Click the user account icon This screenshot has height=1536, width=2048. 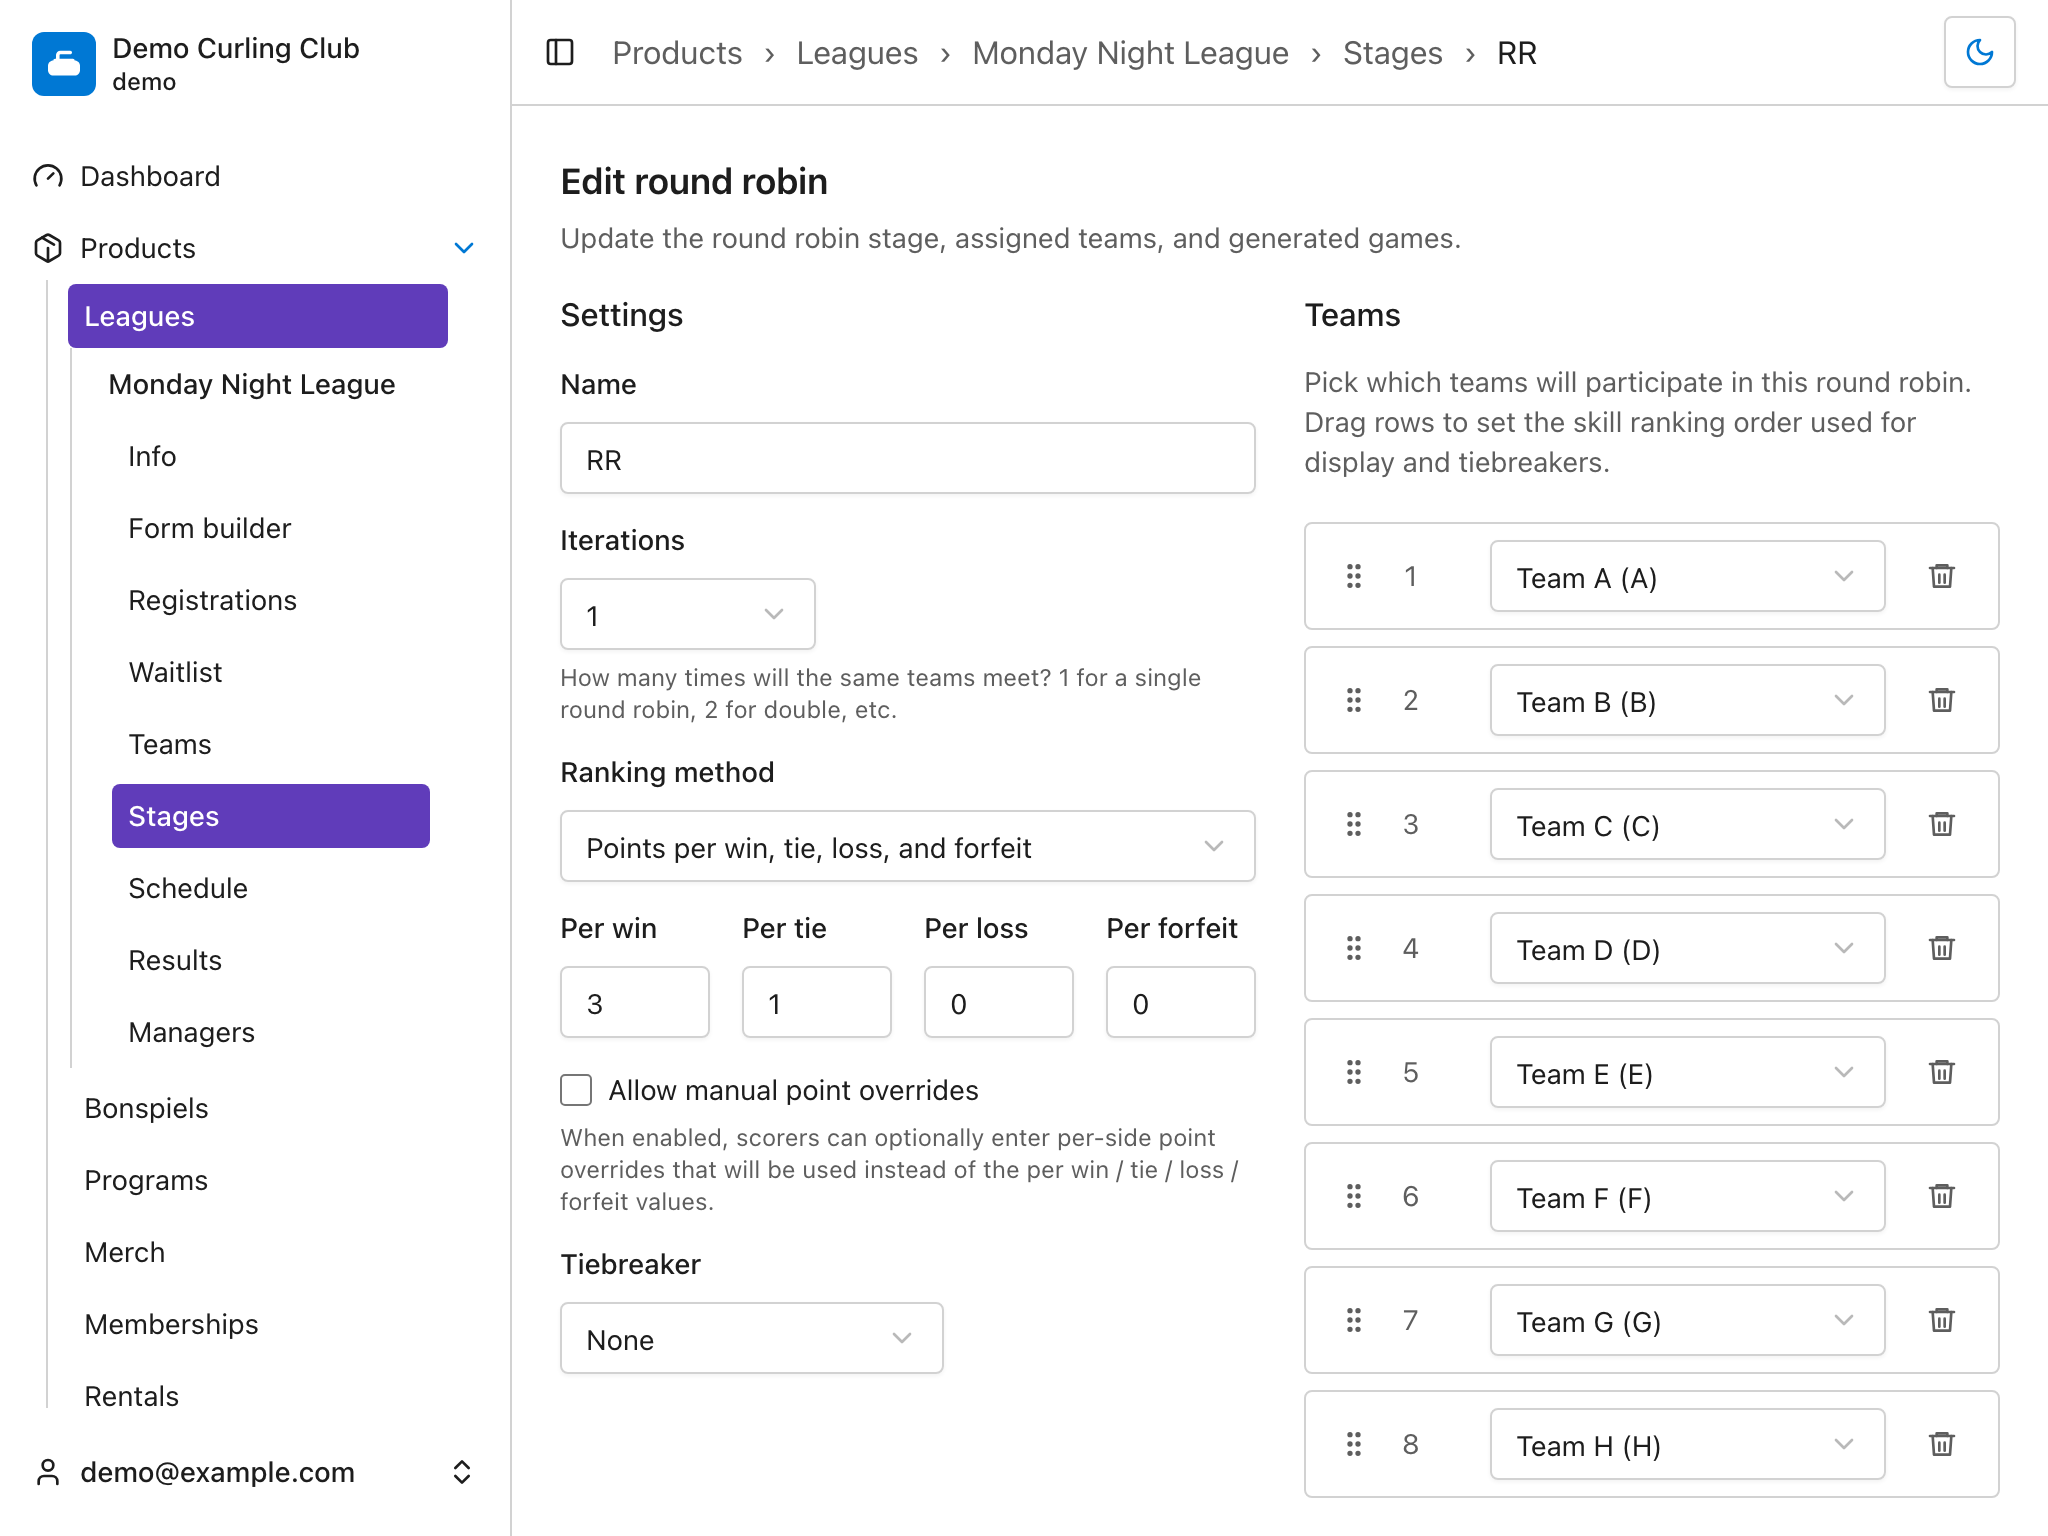(48, 1472)
